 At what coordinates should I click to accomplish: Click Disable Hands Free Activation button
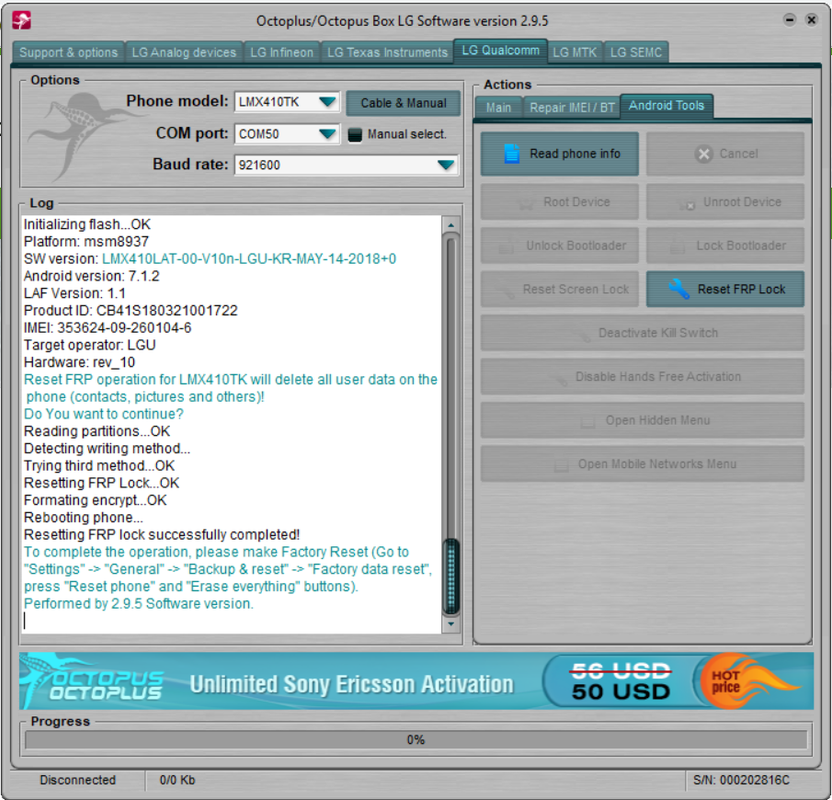coord(643,377)
